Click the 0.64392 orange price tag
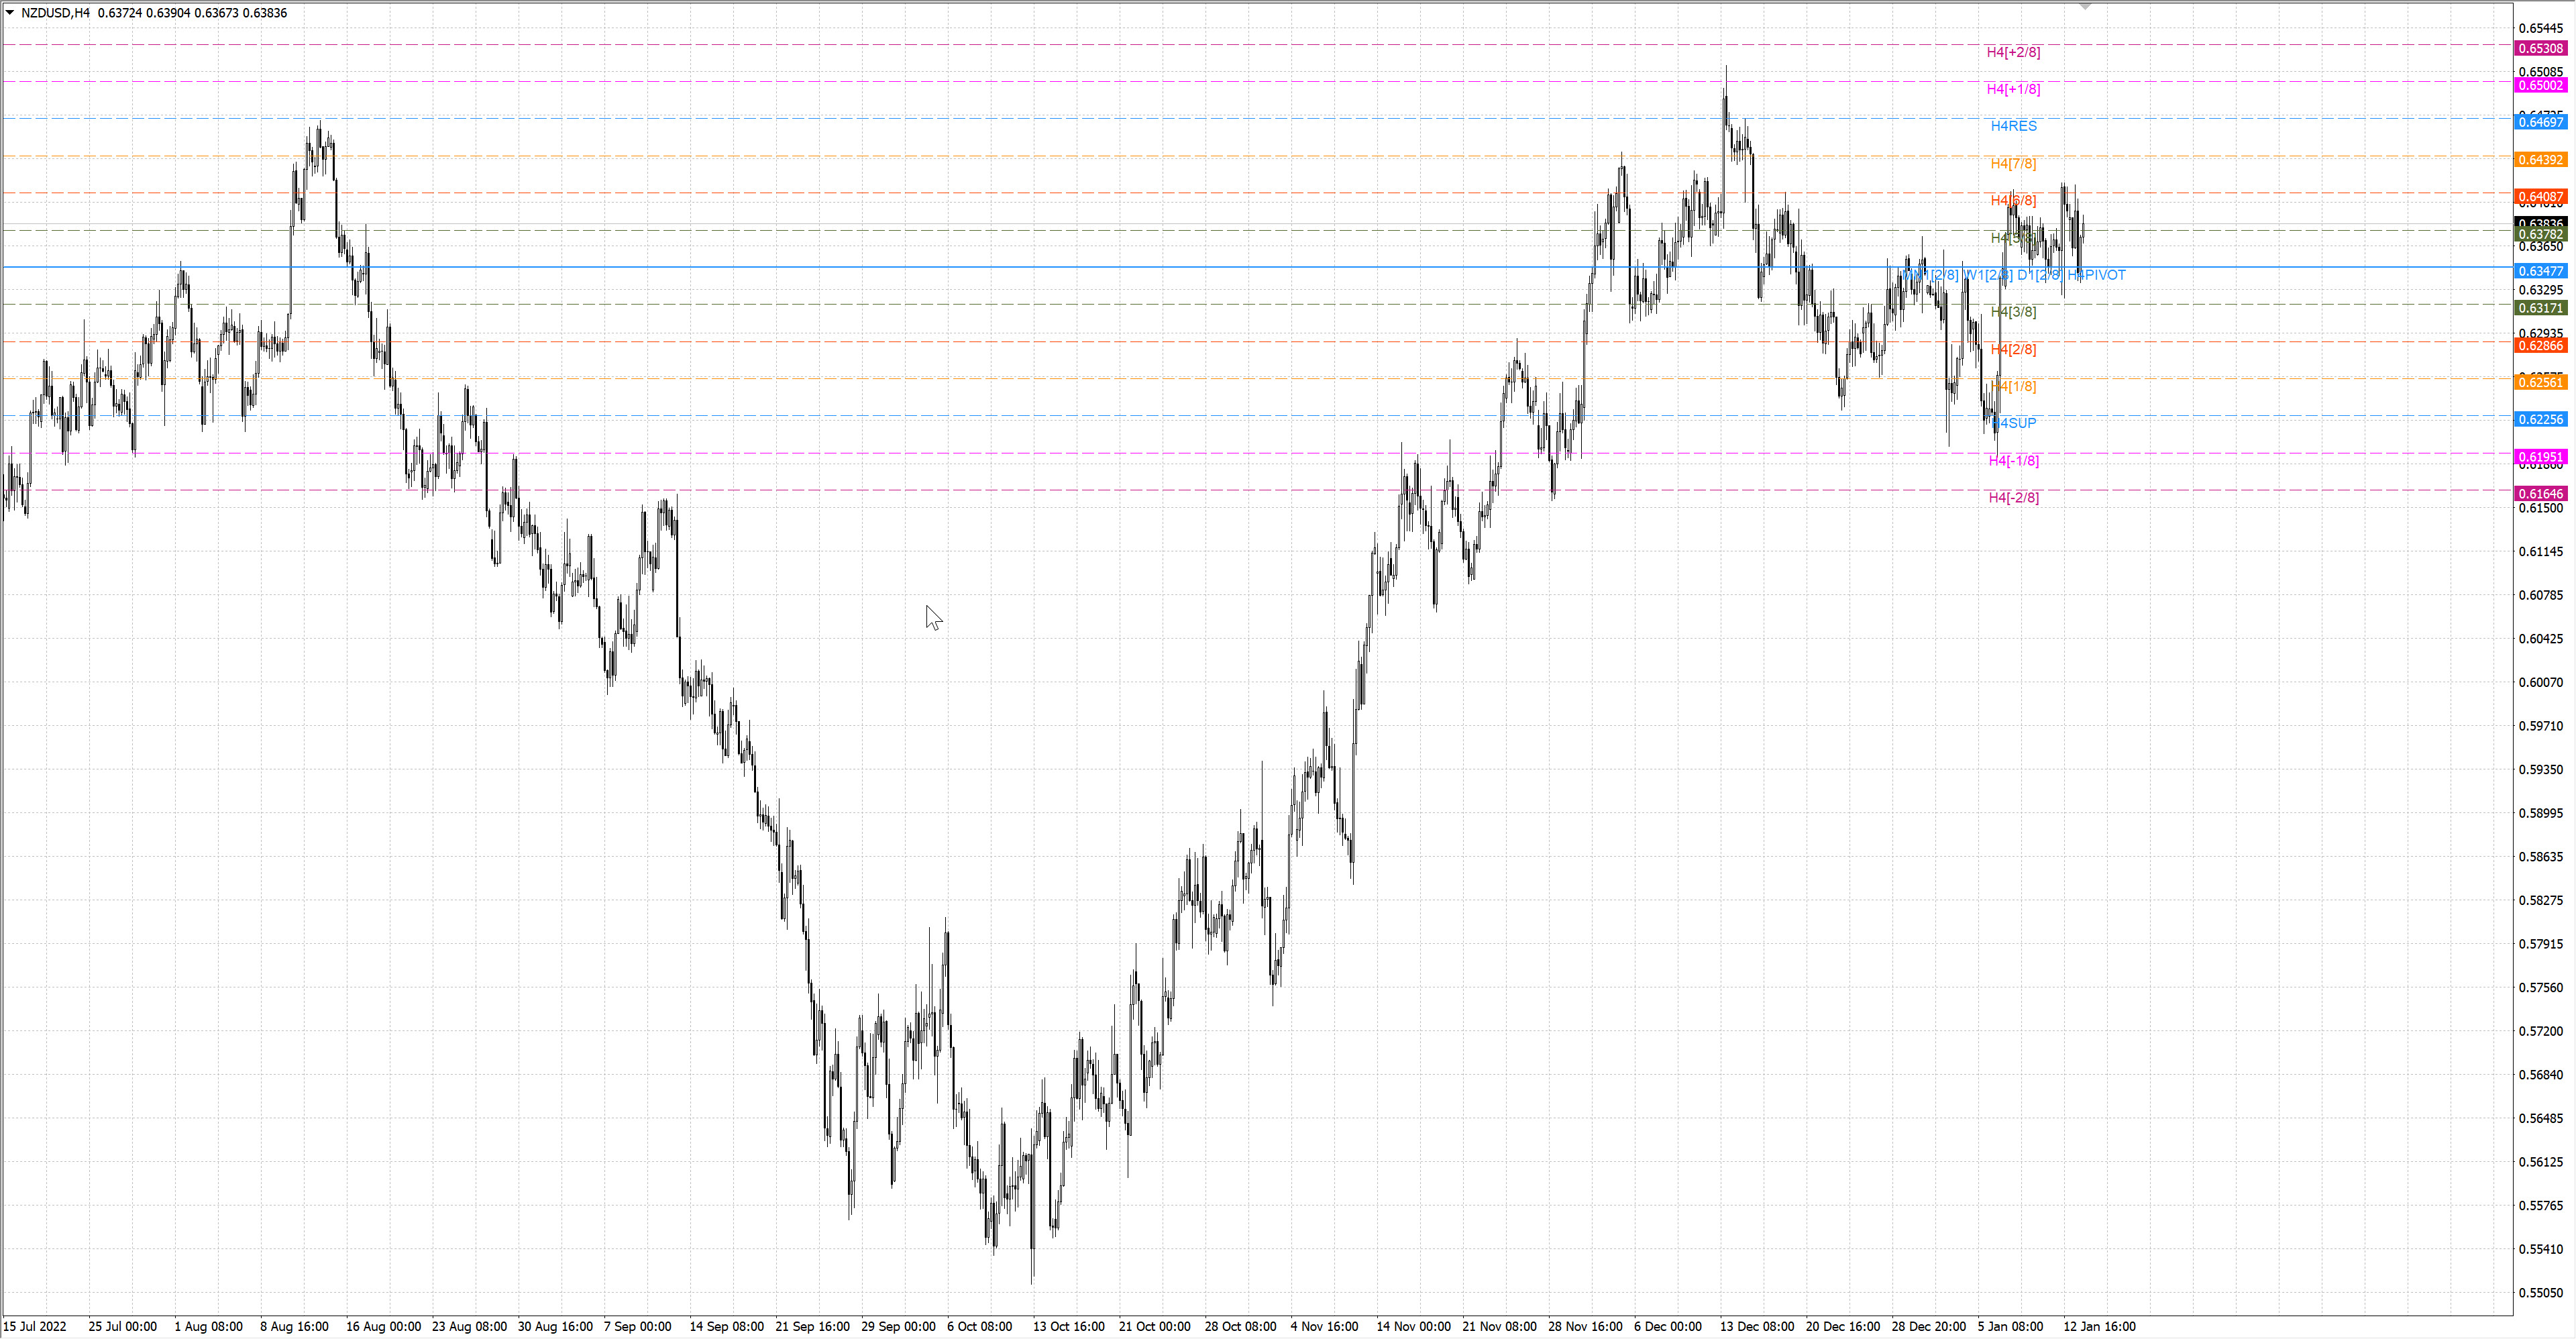Image resolution: width=2576 pixels, height=1339 pixels. coord(2541,159)
